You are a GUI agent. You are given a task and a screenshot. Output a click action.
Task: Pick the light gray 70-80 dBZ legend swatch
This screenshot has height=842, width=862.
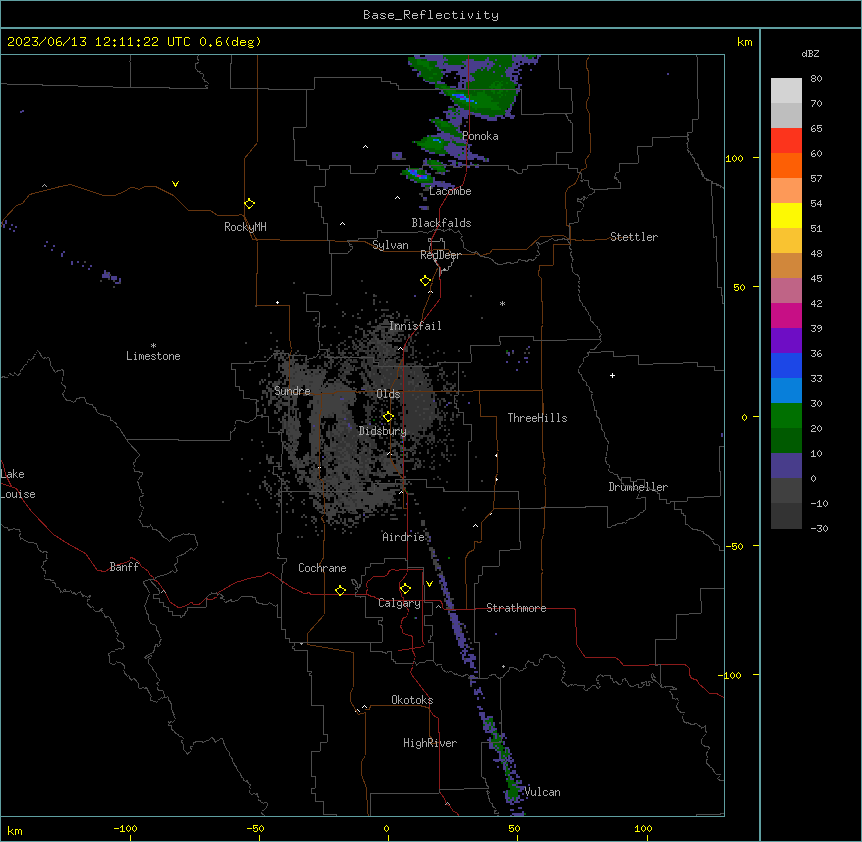[x=786, y=91]
